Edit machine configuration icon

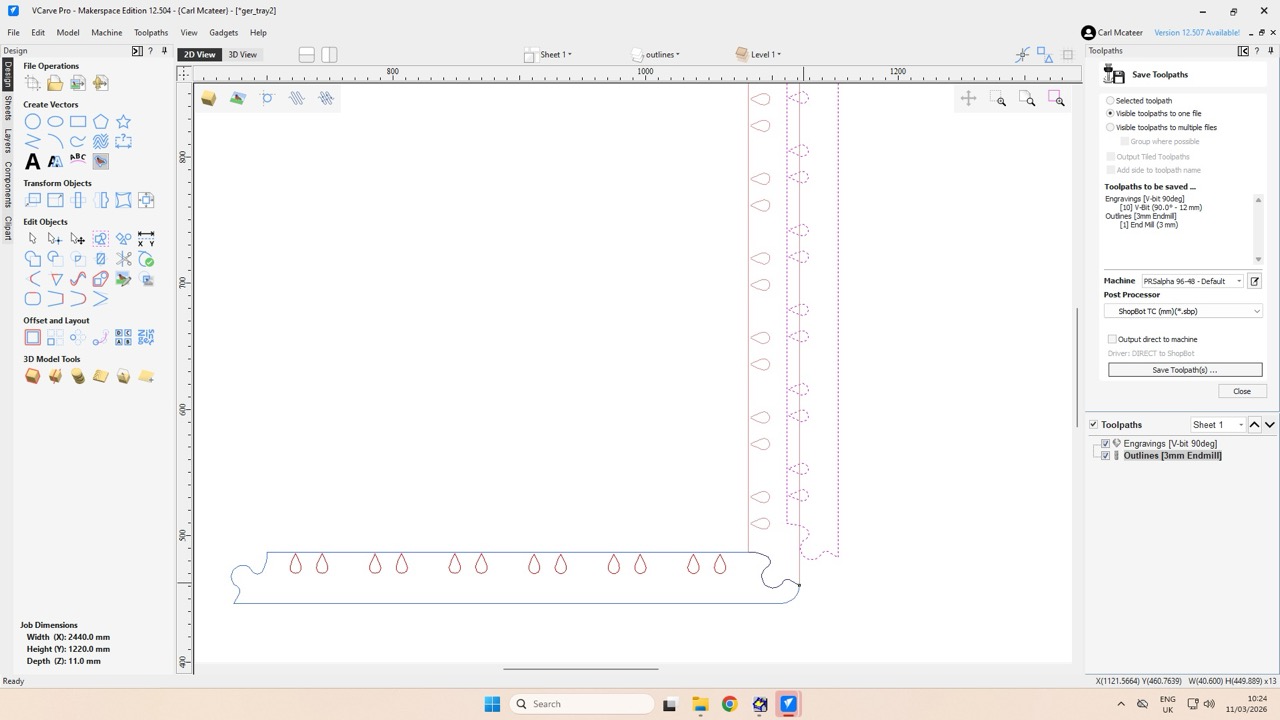click(1255, 281)
